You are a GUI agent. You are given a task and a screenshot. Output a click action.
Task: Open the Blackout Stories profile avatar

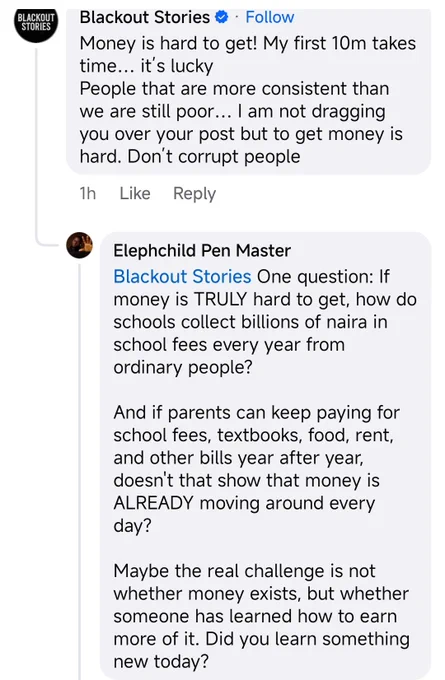point(36,24)
